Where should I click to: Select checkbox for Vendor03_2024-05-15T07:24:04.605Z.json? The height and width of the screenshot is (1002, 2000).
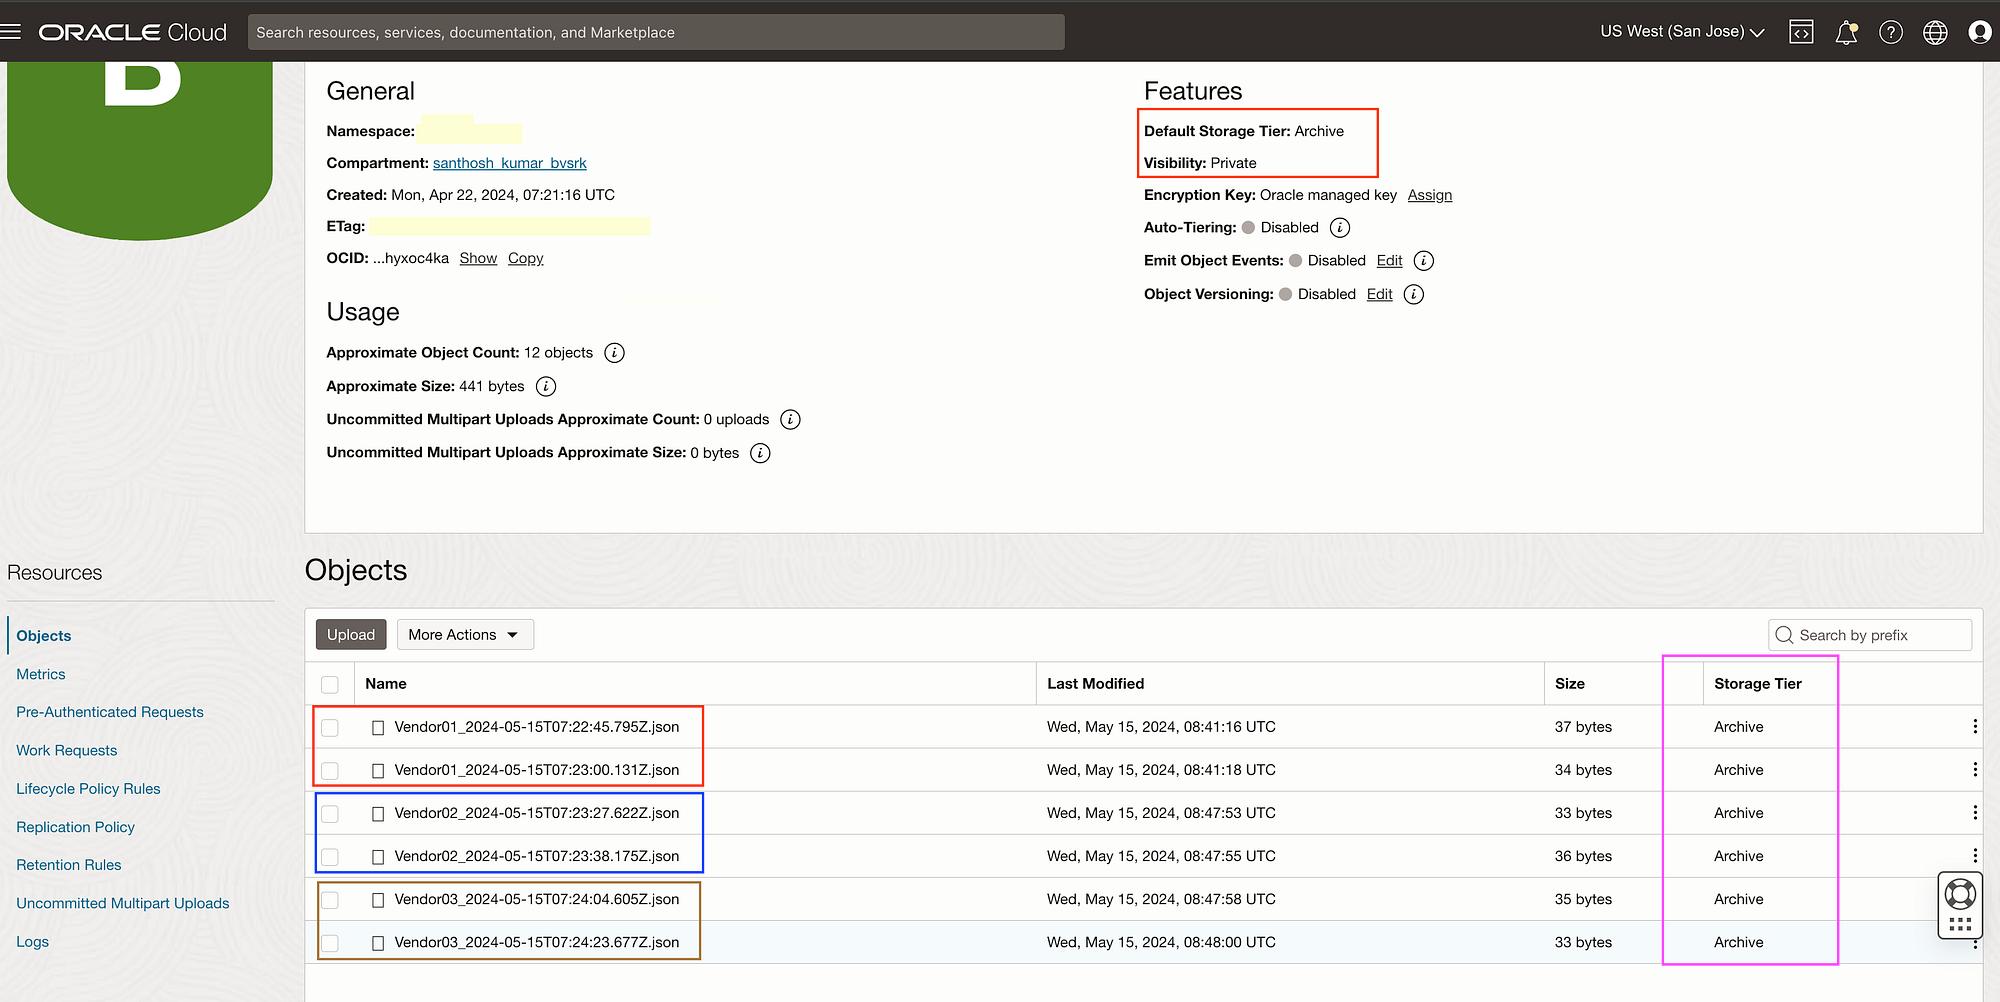coord(330,900)
